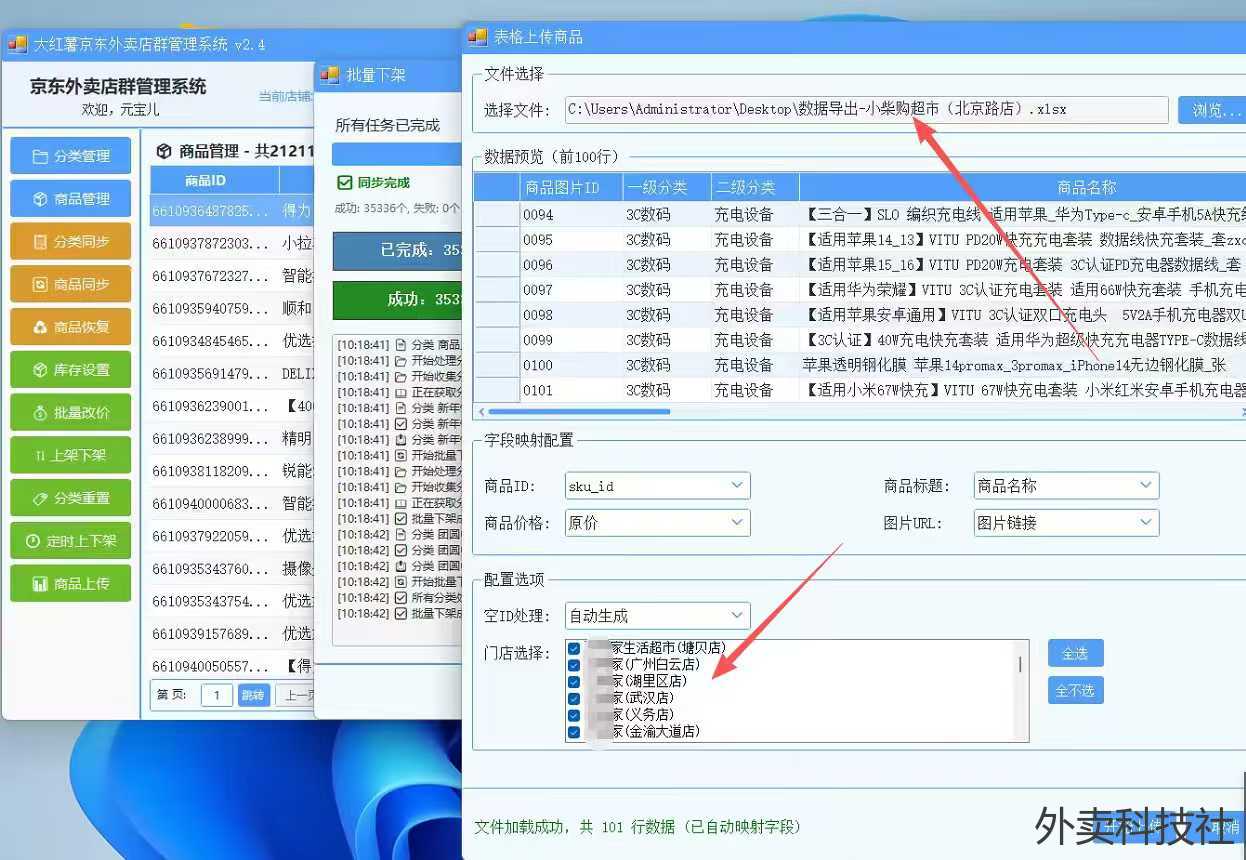Click 充电设备 cell in row 0101
This screenshot has height=860, width=1246.
click(754, 389)
